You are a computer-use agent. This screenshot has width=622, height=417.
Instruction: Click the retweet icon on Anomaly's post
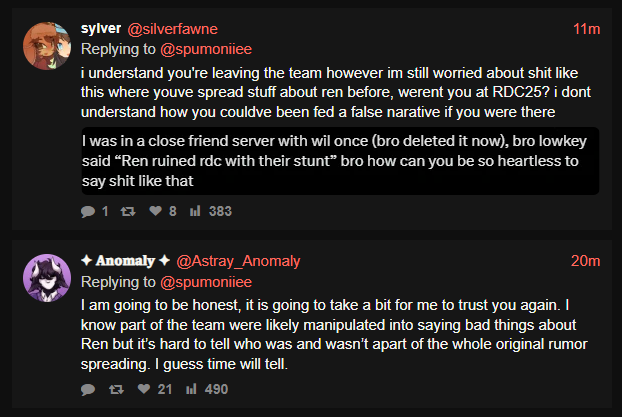pos(116,390)
